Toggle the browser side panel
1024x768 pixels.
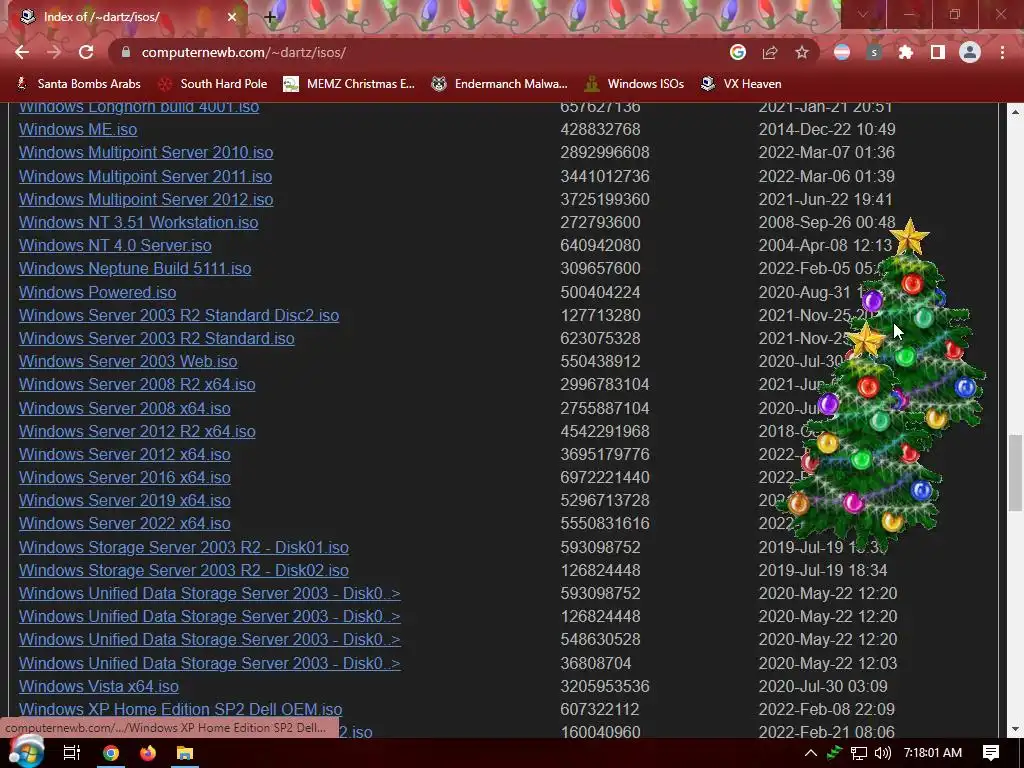click(938, 52)
